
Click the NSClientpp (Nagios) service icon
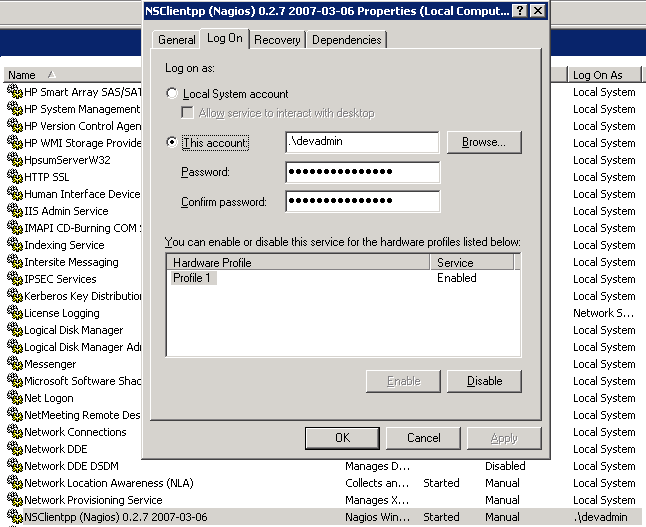tap(14, 517)
